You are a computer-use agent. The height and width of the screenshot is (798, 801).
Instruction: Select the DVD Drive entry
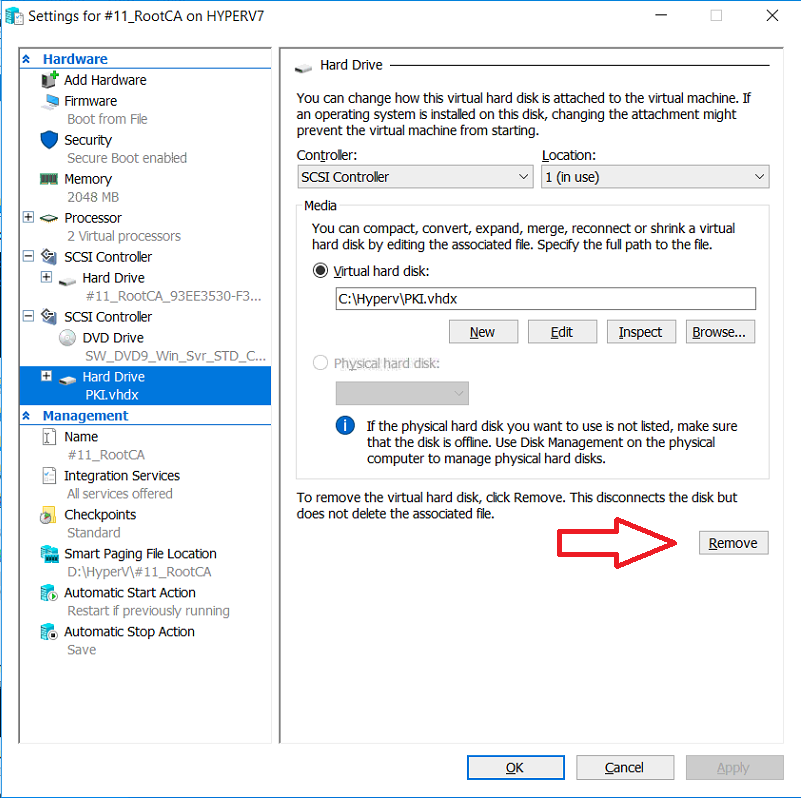[x=113, y=338]
